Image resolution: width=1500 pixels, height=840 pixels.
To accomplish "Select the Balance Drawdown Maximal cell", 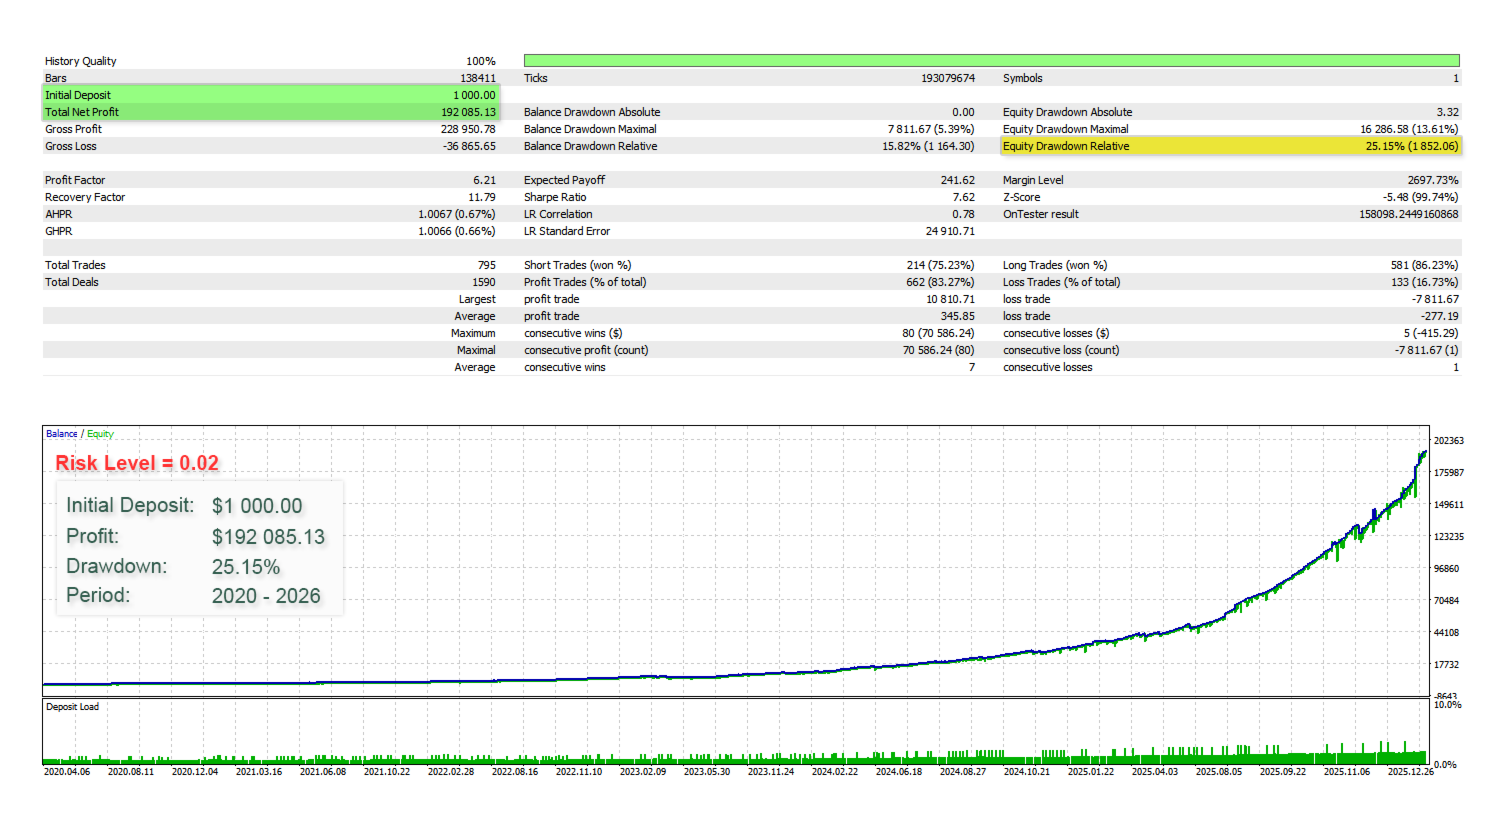I will 750,128.
